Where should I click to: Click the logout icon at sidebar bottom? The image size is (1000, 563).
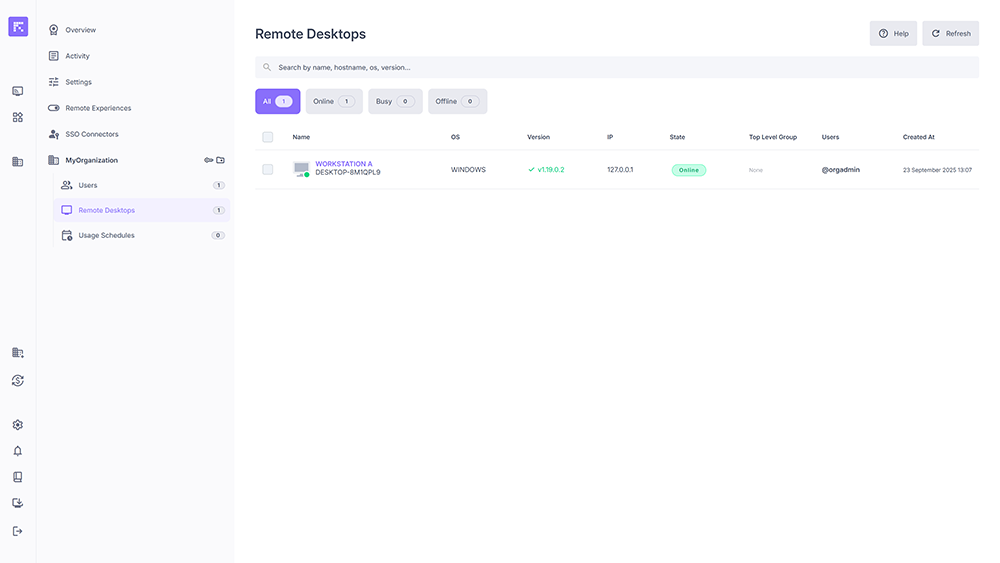[x=17, y=531]
